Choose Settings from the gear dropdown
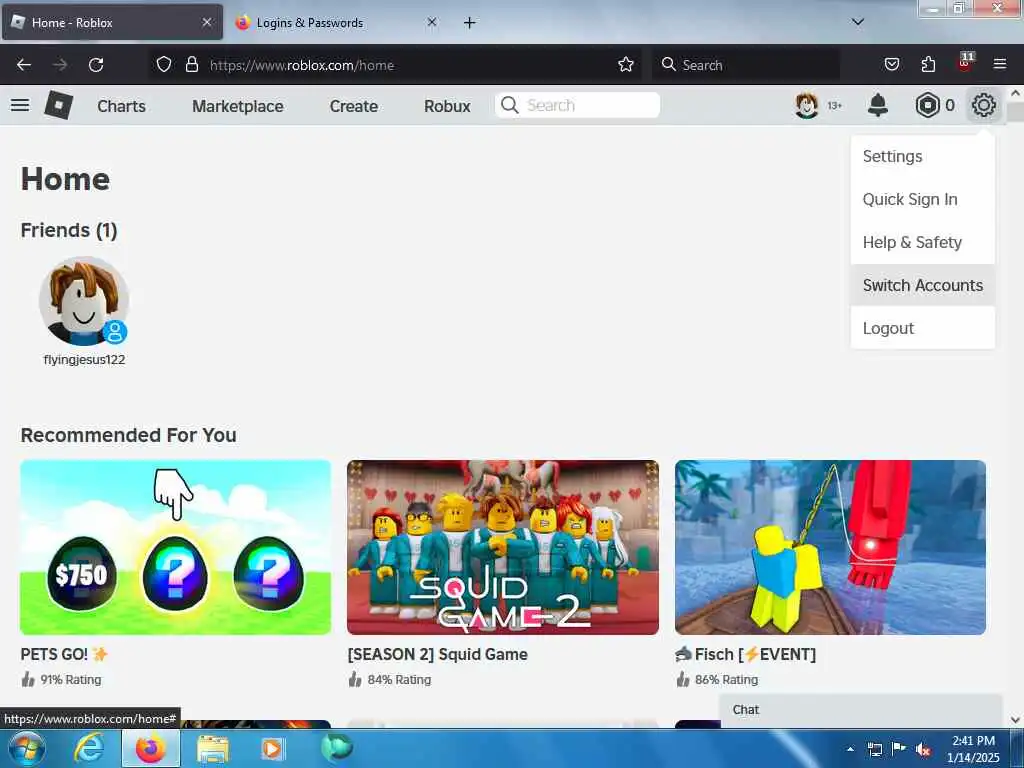Viewport: 1024px width, 768px height. (x=923, y=156)
